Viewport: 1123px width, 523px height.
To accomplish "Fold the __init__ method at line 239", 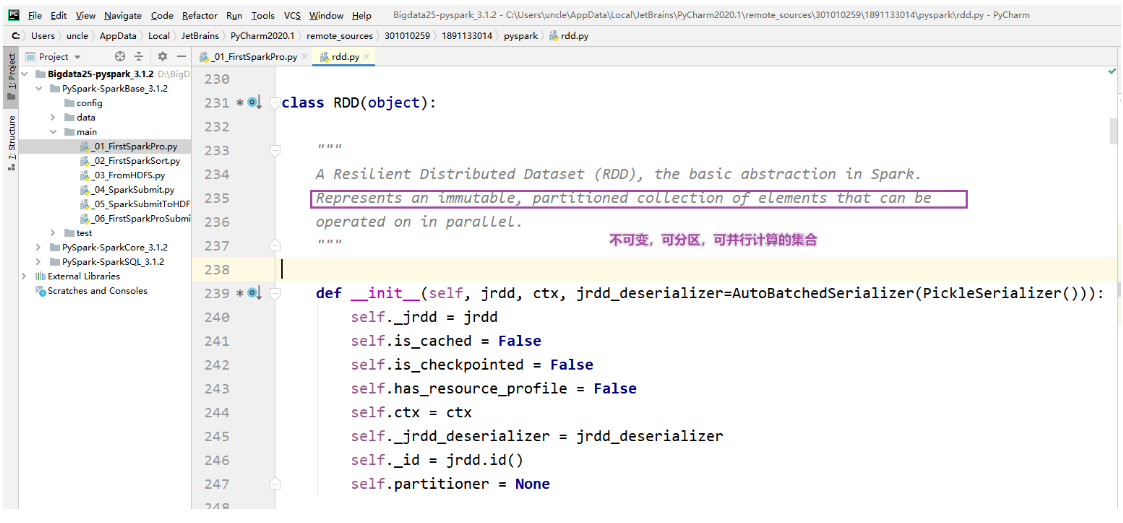I will pyautogui.click(x=274, y=294).
